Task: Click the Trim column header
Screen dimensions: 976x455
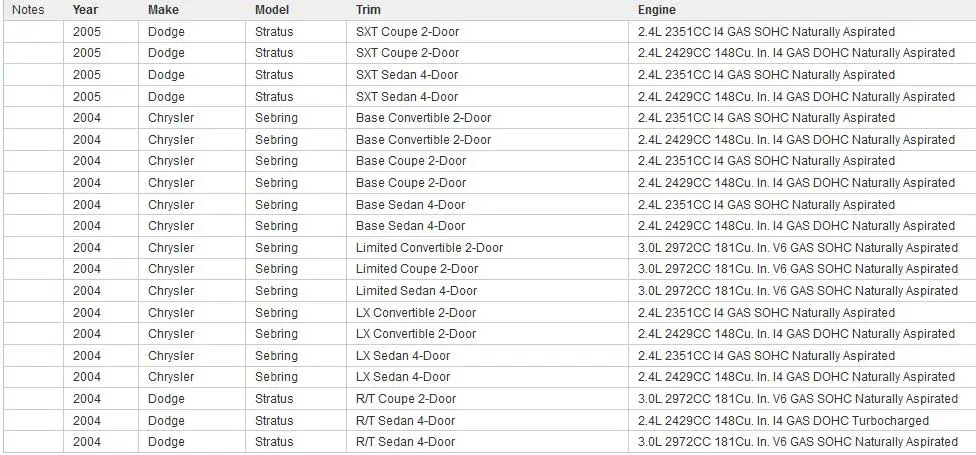Action: click(x=368, y=10)
